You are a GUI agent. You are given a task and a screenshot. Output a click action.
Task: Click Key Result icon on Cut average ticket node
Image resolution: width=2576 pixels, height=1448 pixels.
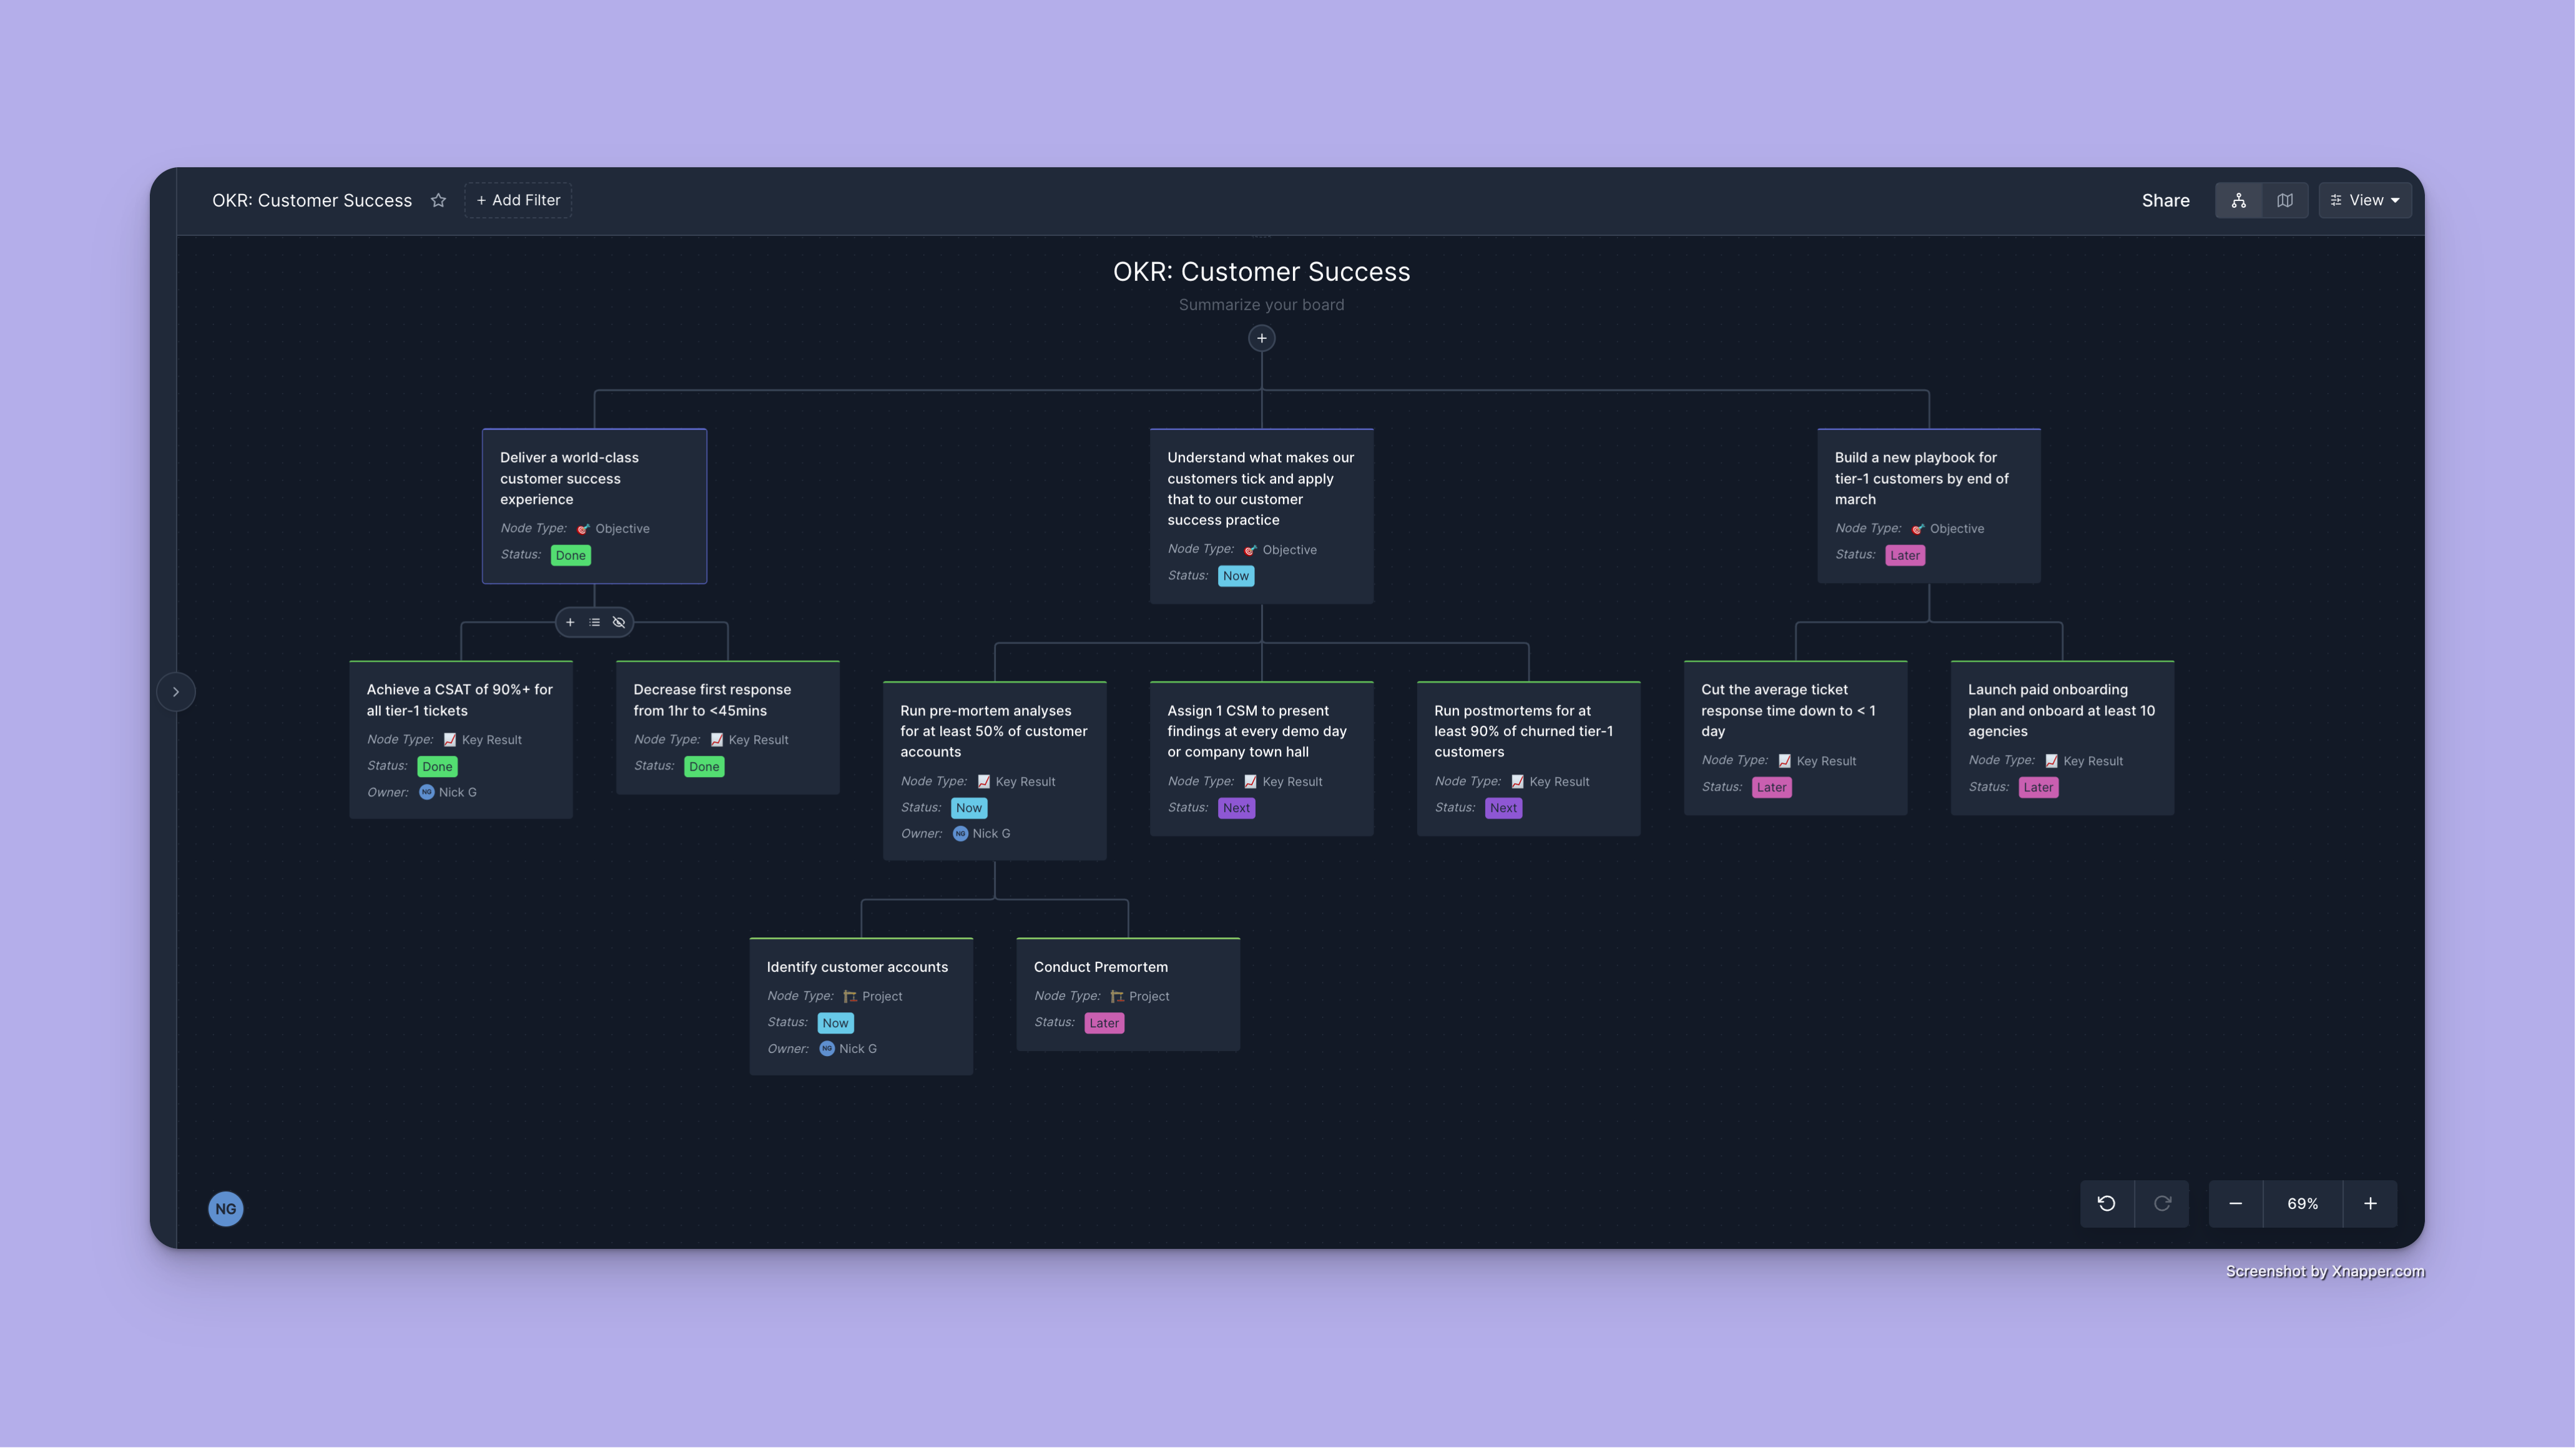click(1785, 761)
